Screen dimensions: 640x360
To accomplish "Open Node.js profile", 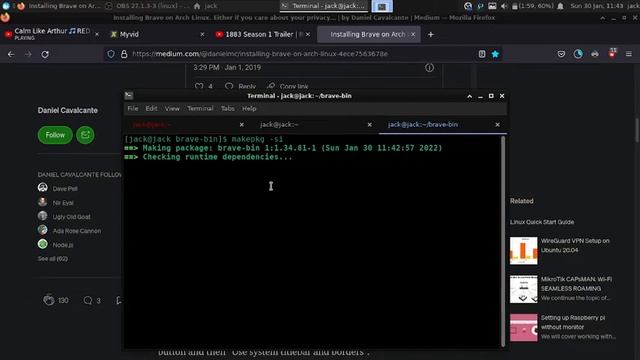I will click(x=63, y=245).
